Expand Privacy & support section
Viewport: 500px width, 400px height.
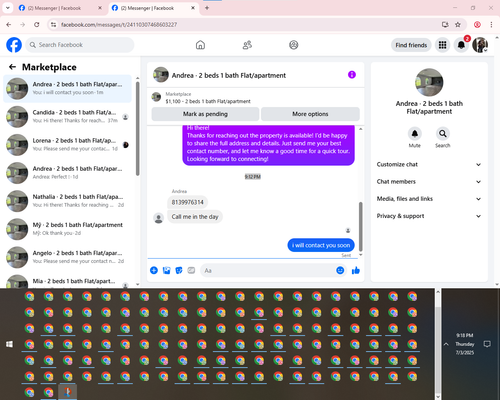(429, 216)
